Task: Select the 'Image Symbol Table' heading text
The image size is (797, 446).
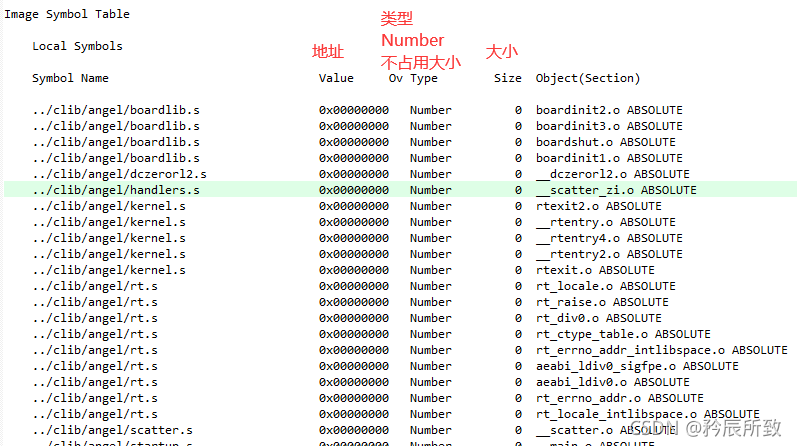Action: (x=67, y=14)
